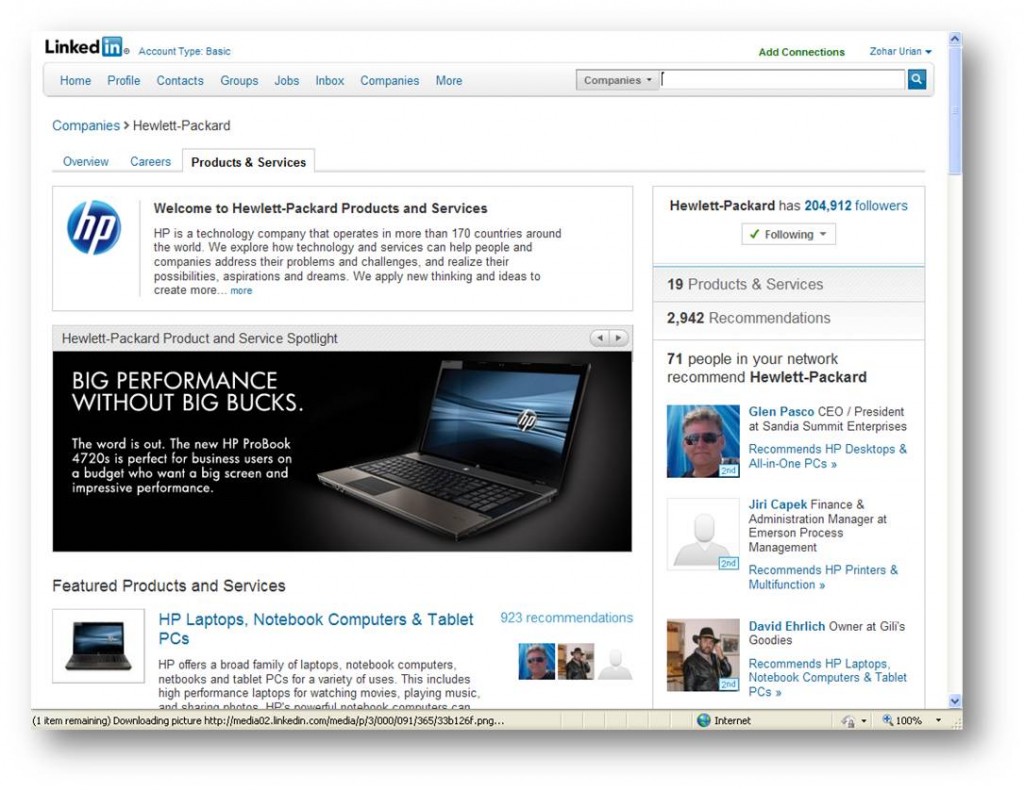
Task: Click the 204,912 followers link
Action: 856,205
